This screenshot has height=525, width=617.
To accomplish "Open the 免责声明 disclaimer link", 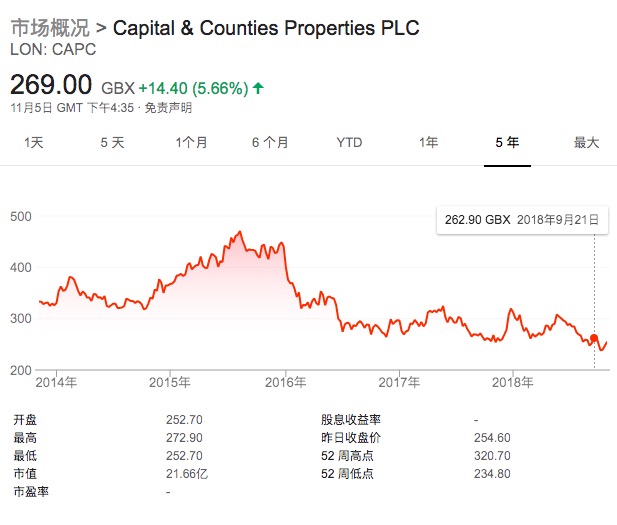I will click(x=169, y=108).
